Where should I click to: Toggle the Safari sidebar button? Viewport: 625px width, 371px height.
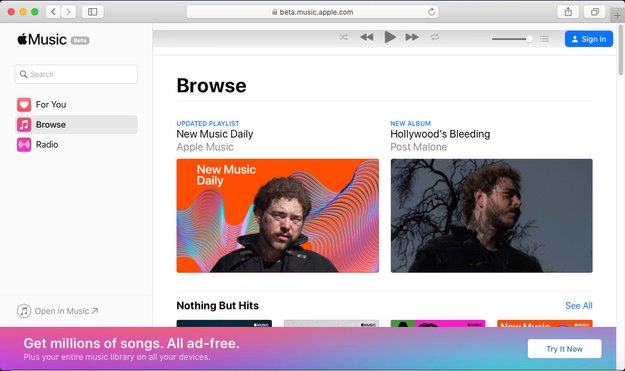(92, 12)
